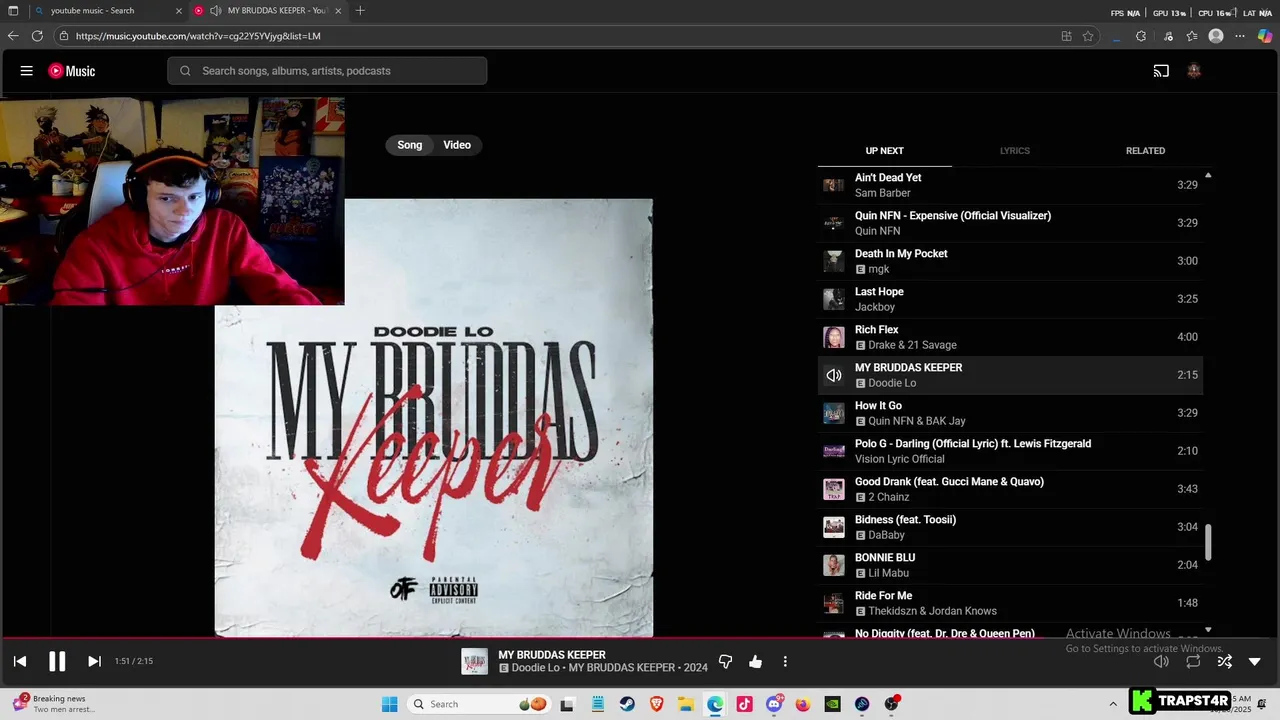
Task: Click the album thumbnail in the player bar
Action: (x=474, y=661)
